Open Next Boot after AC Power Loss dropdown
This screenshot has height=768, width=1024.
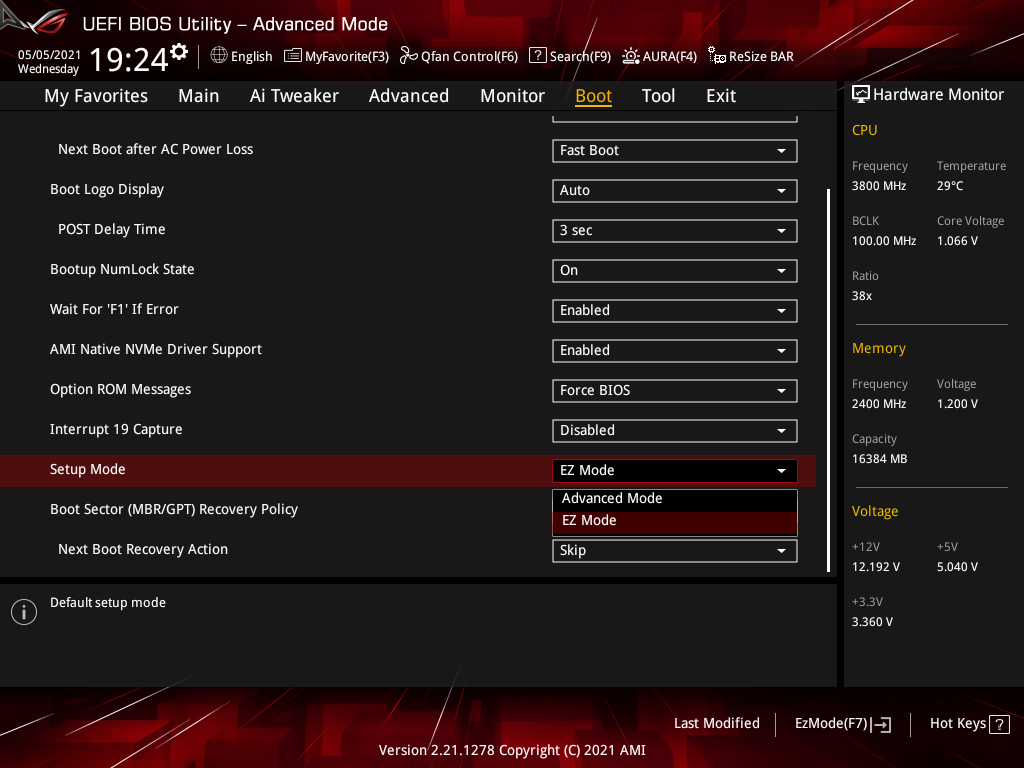pos(675,150)
